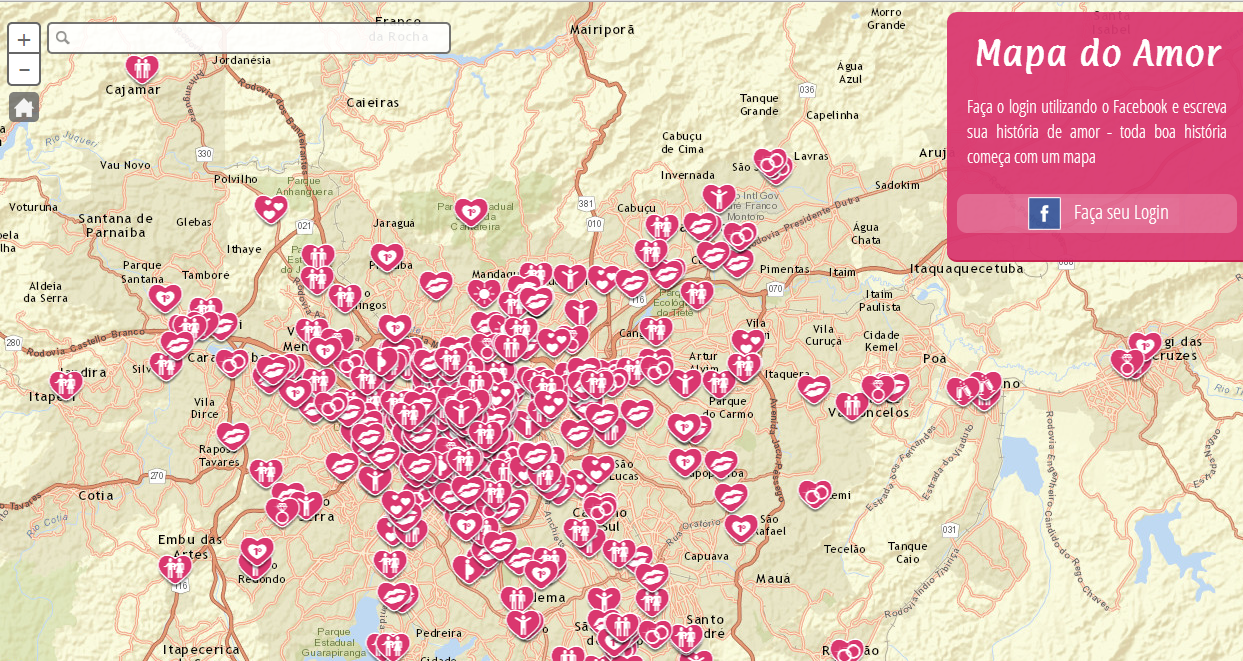Click the 'Cidade Kemel' map label
This screenshot has width=1243, height=661.
[881, 340]
